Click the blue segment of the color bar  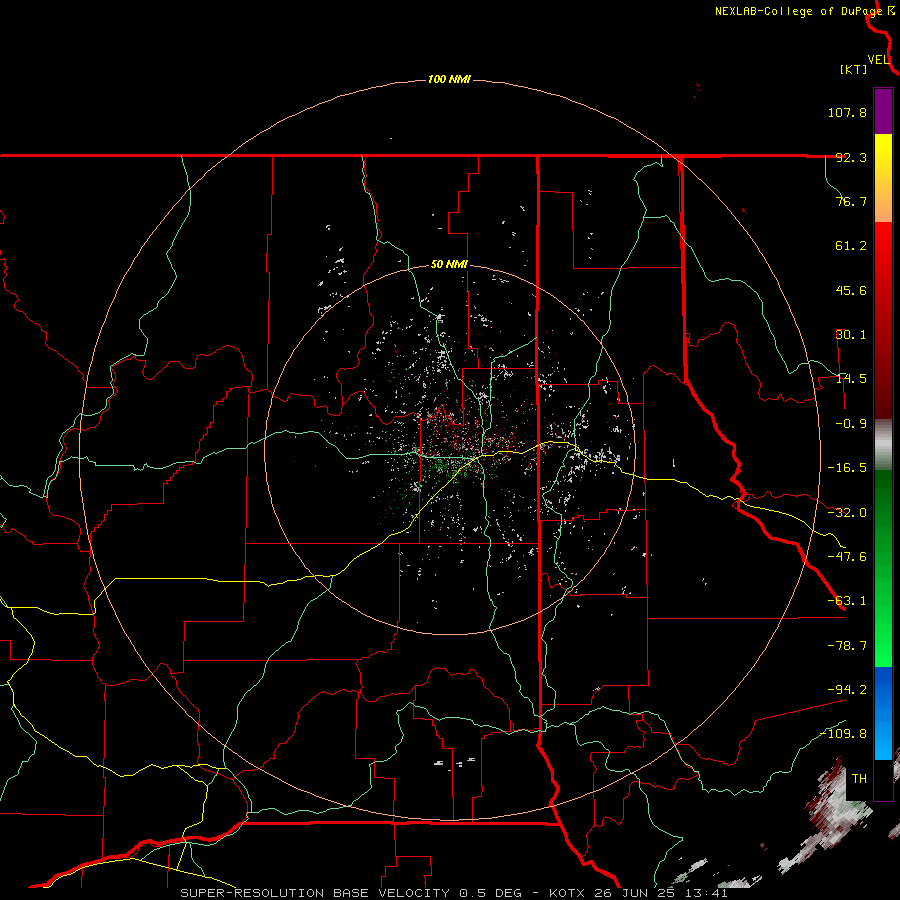[883, 713]
